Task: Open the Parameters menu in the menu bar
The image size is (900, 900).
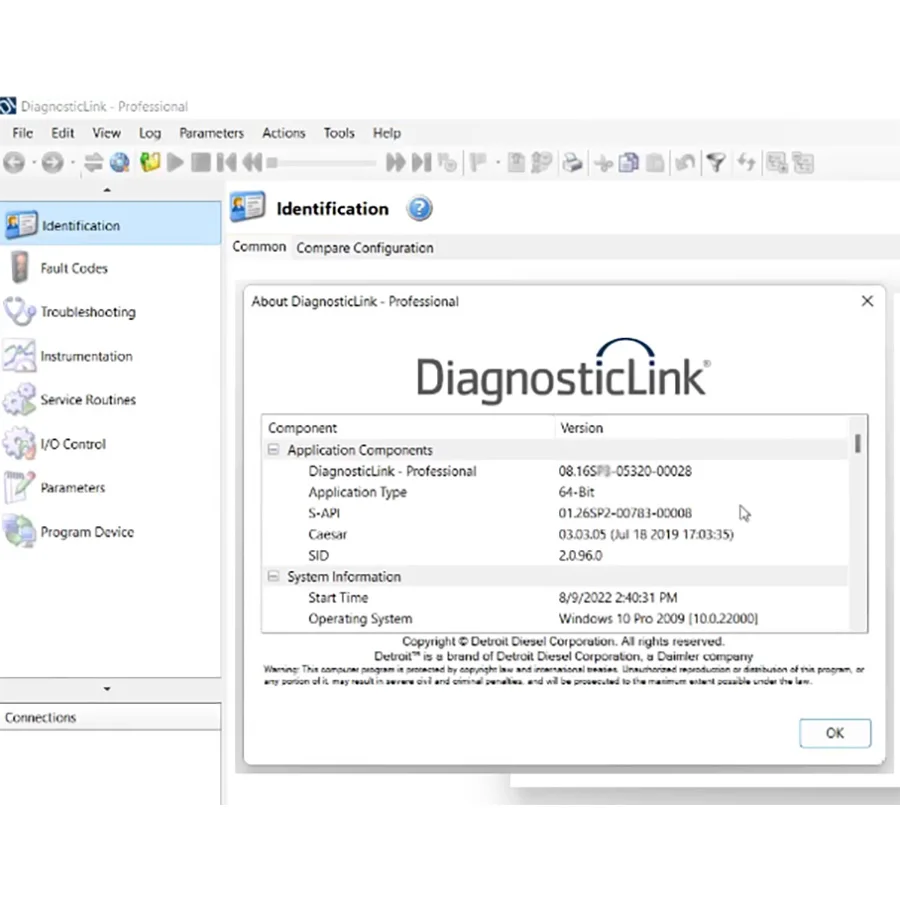Action: coord(211,133)
